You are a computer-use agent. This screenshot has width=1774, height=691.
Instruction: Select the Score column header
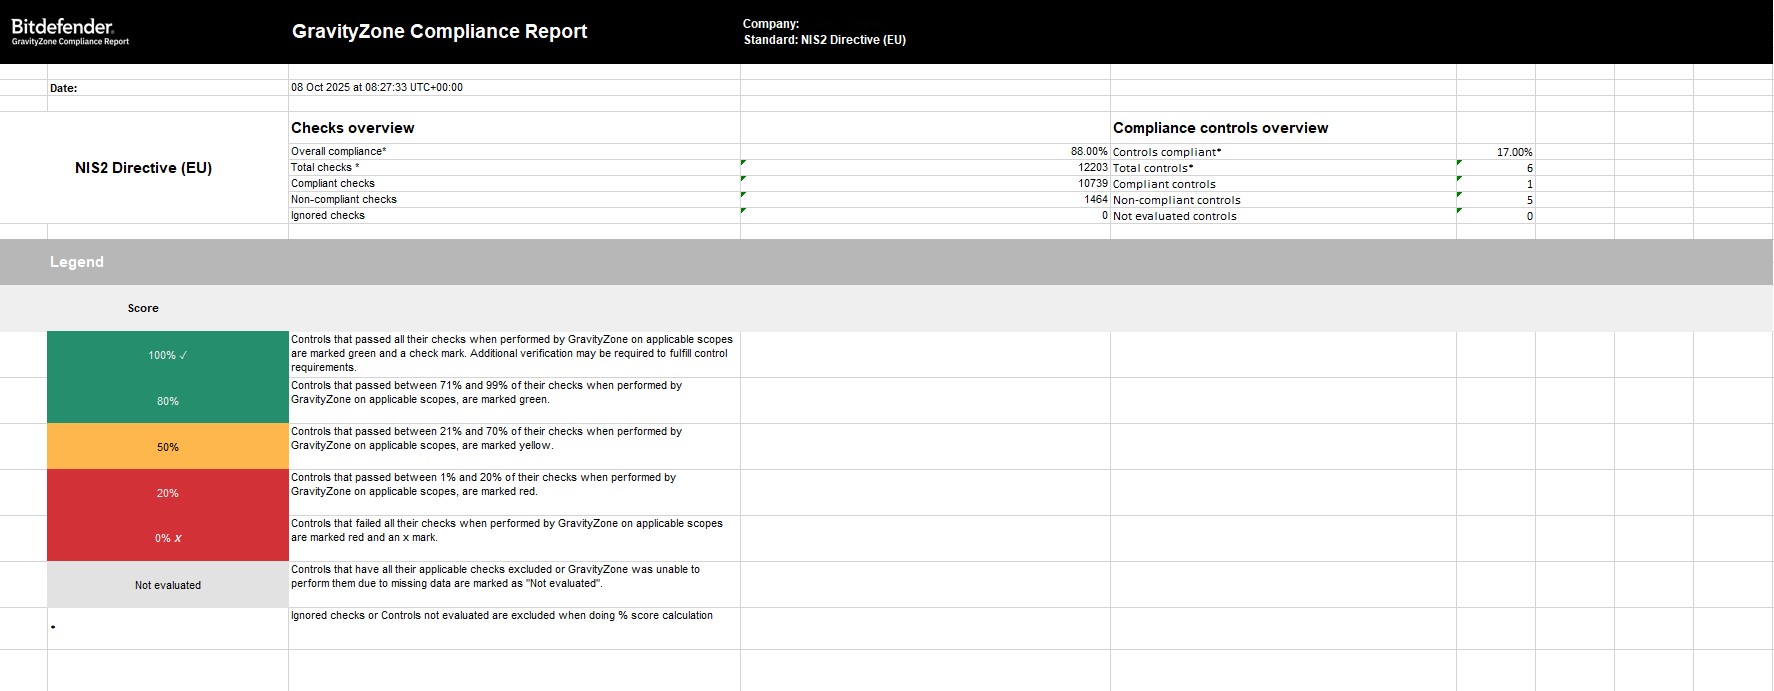pyautogui.click(x=143, y=308)
